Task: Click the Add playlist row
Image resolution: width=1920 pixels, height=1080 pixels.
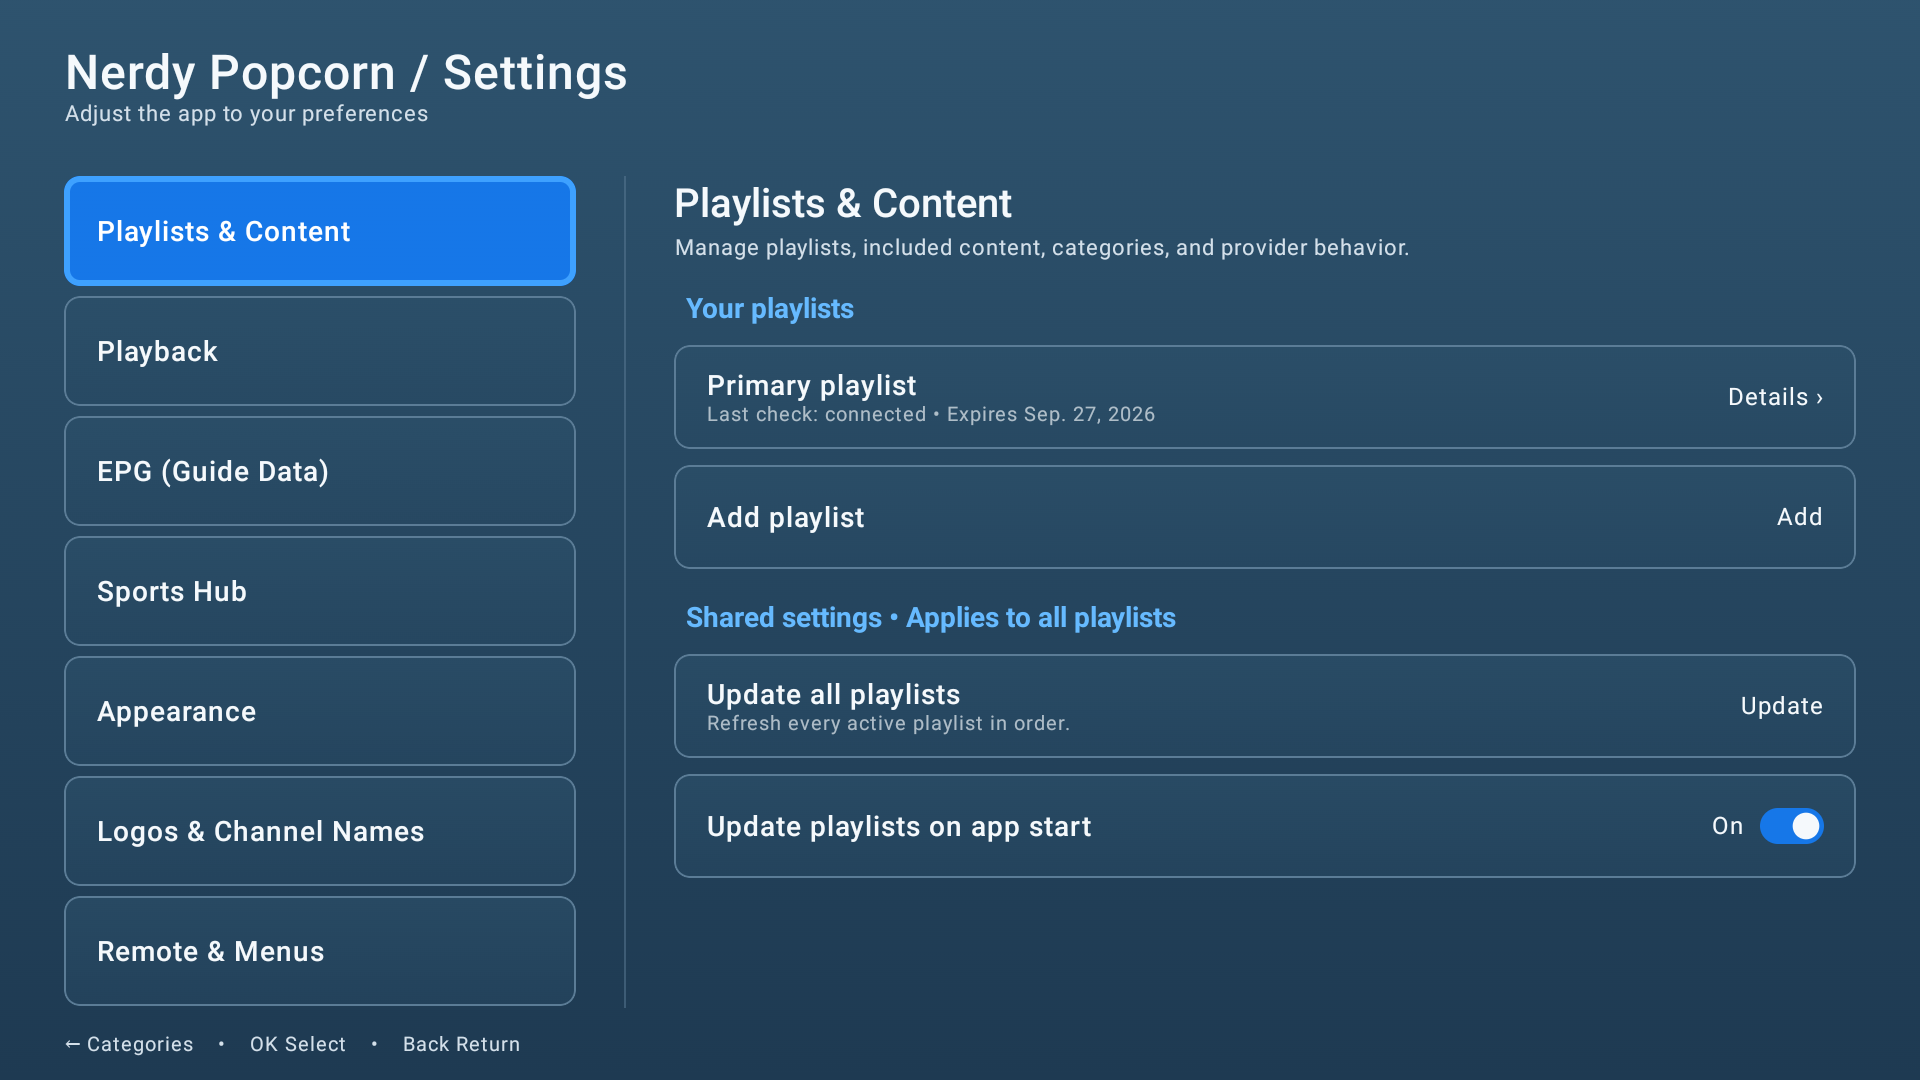Action: click(x=1265, y=517)
